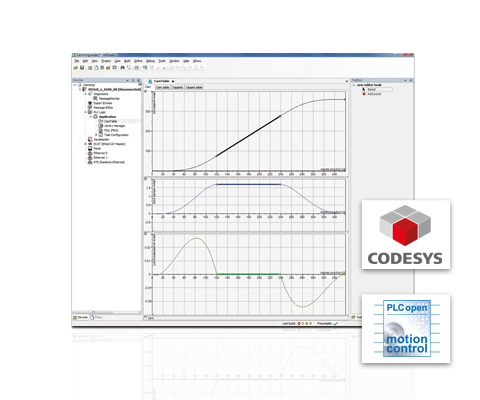This screenshot has height=400, width=480.
Task: Open the editor tab list dropdown arrow
Action: coord(347,81)
